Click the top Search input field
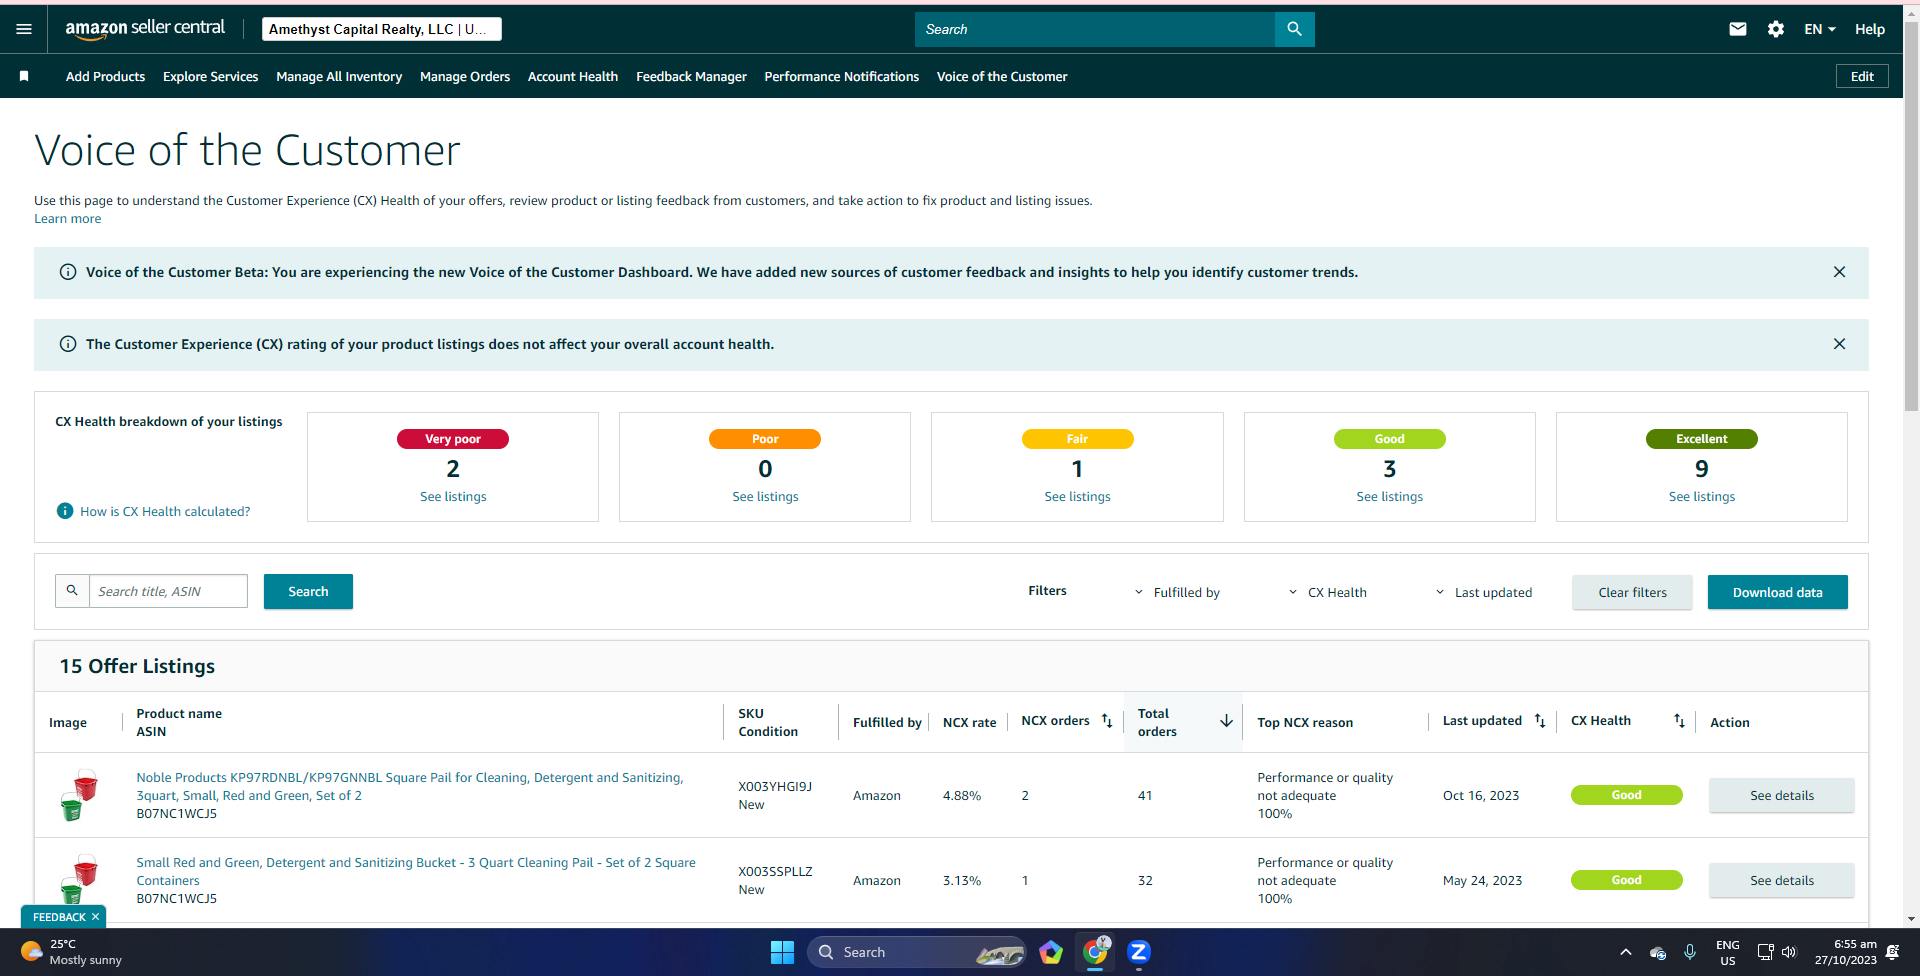The image size is (1920, 976). [1095, 29]
